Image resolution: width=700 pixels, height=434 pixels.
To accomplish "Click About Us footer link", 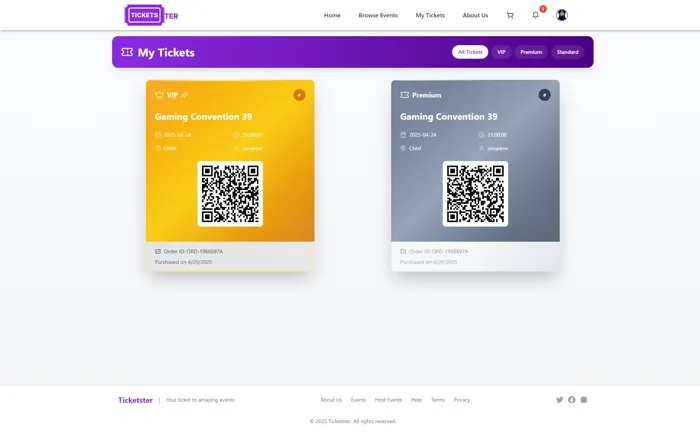I will pyautogui.click(x=331, y=400).
